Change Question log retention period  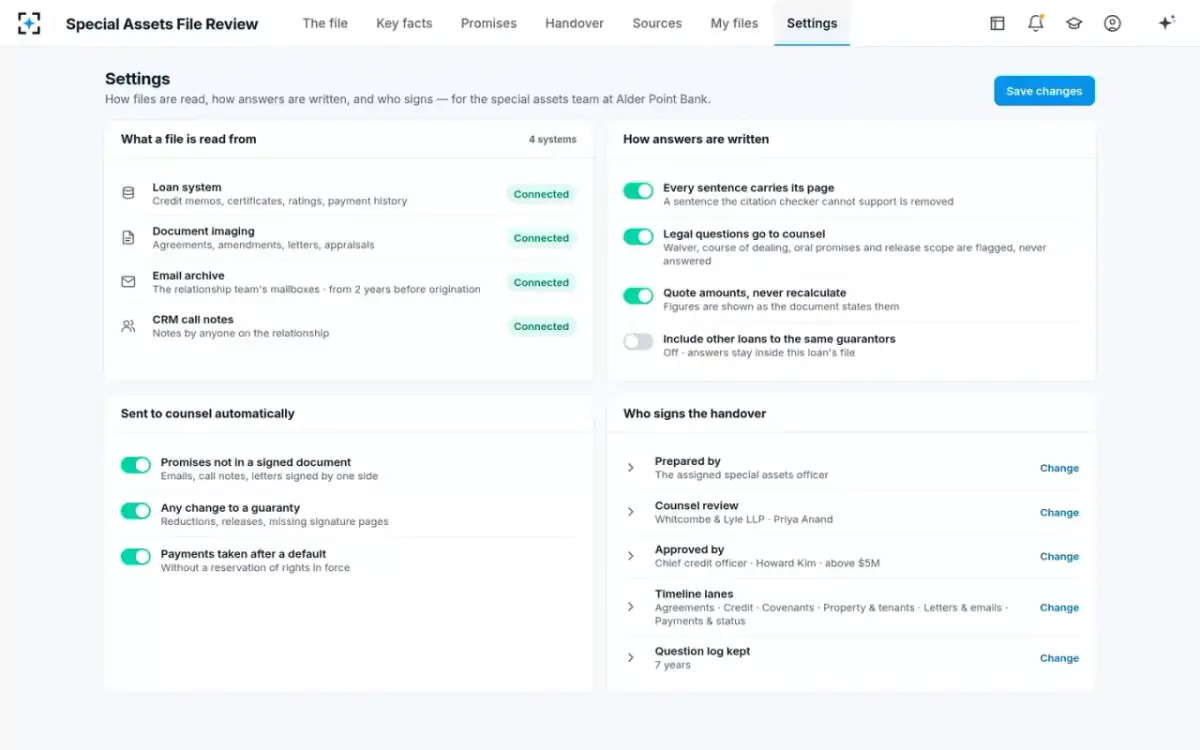pos(1059,658)
